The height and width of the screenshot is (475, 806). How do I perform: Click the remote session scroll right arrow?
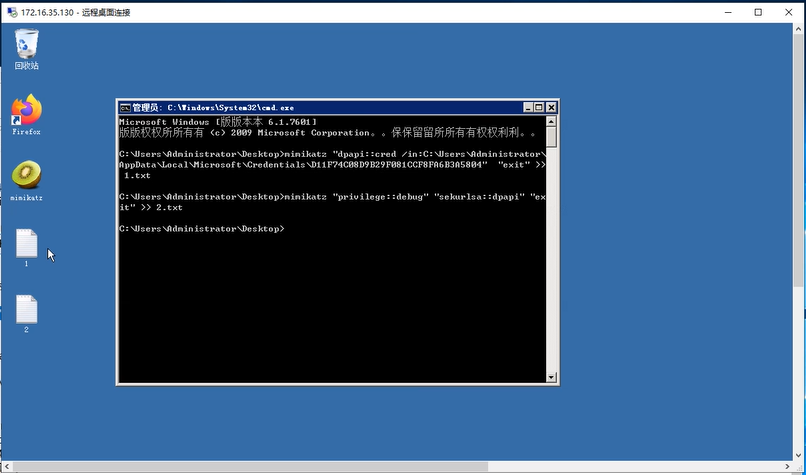(x=787, y=467)
